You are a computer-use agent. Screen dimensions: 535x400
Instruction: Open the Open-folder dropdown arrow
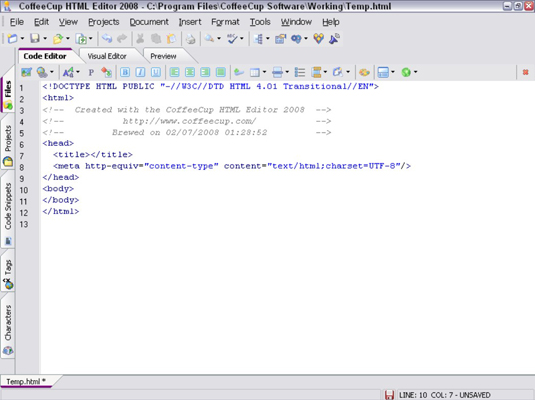click(x=68, y=39)
